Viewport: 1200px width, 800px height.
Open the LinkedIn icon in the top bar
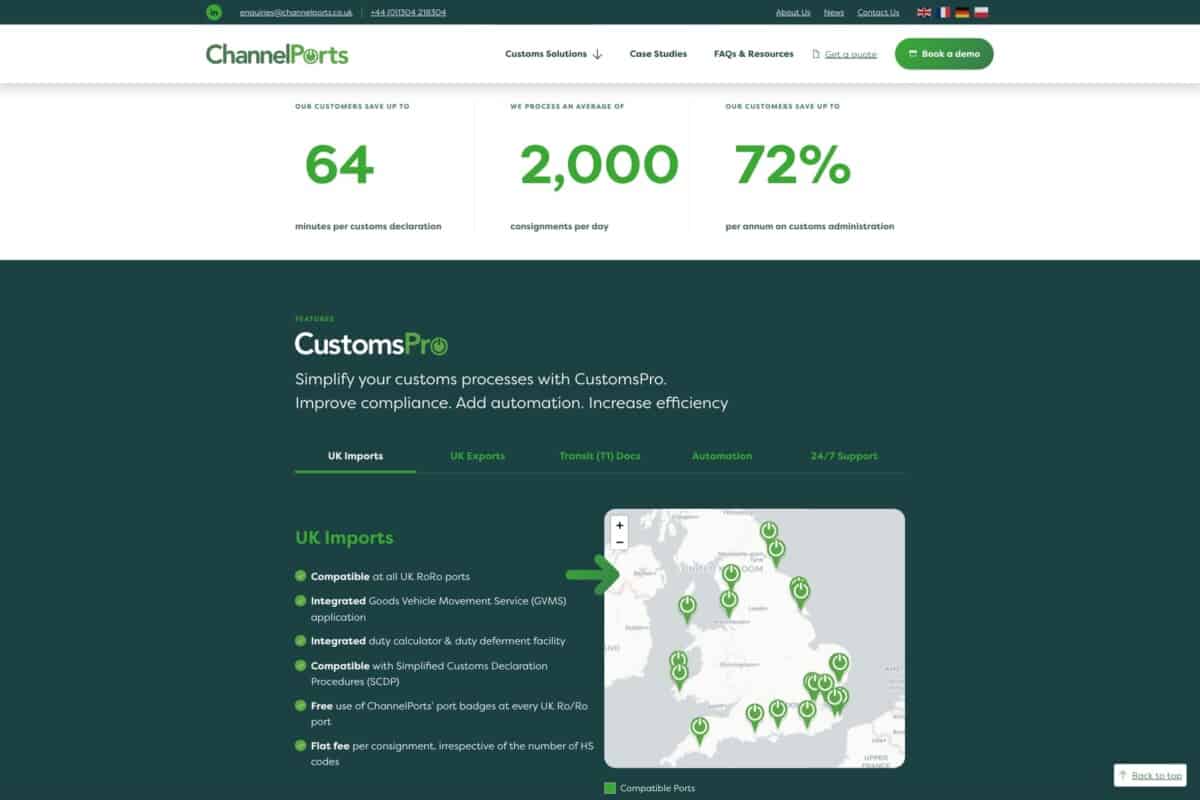pos(214,12)
